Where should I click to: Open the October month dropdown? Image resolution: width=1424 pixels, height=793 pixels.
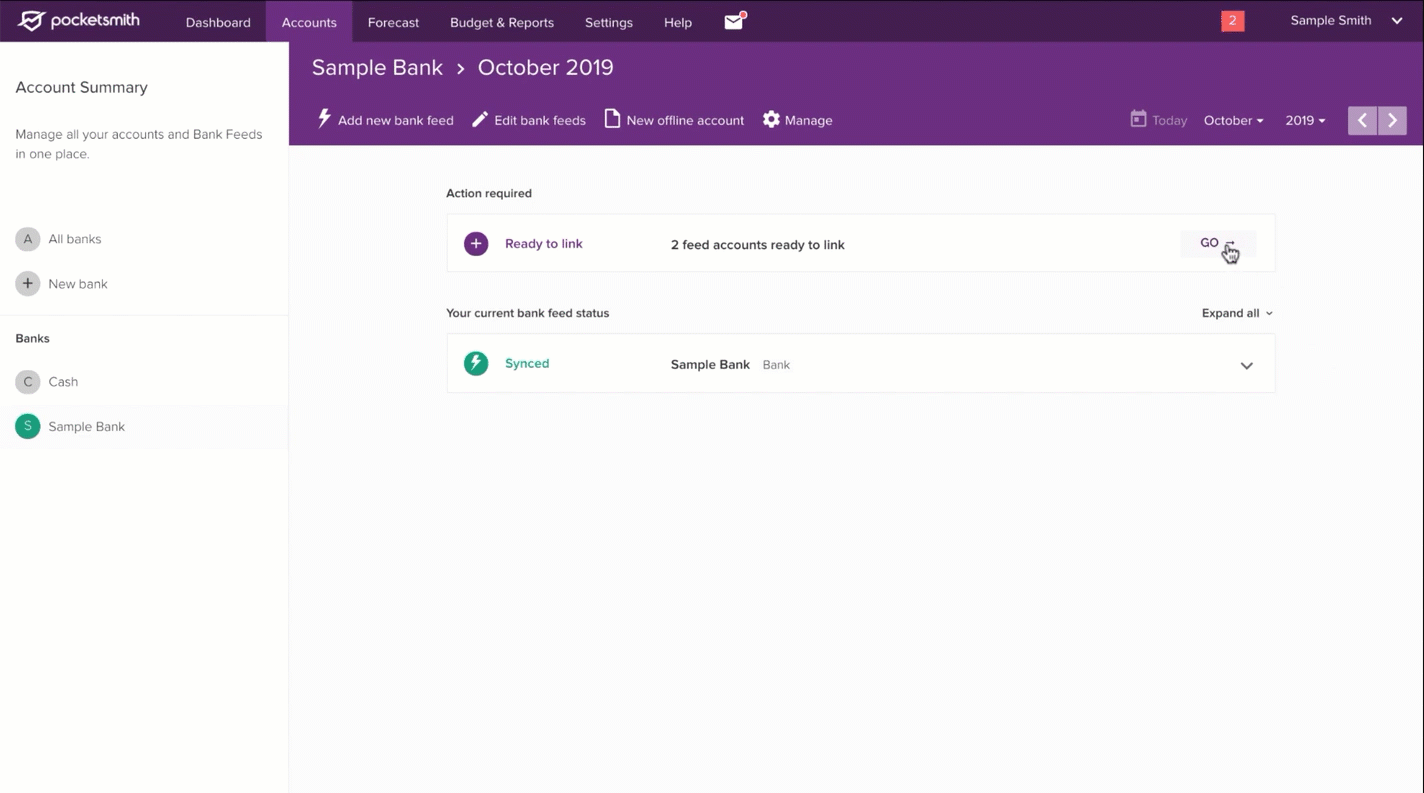pos(1233,120)
